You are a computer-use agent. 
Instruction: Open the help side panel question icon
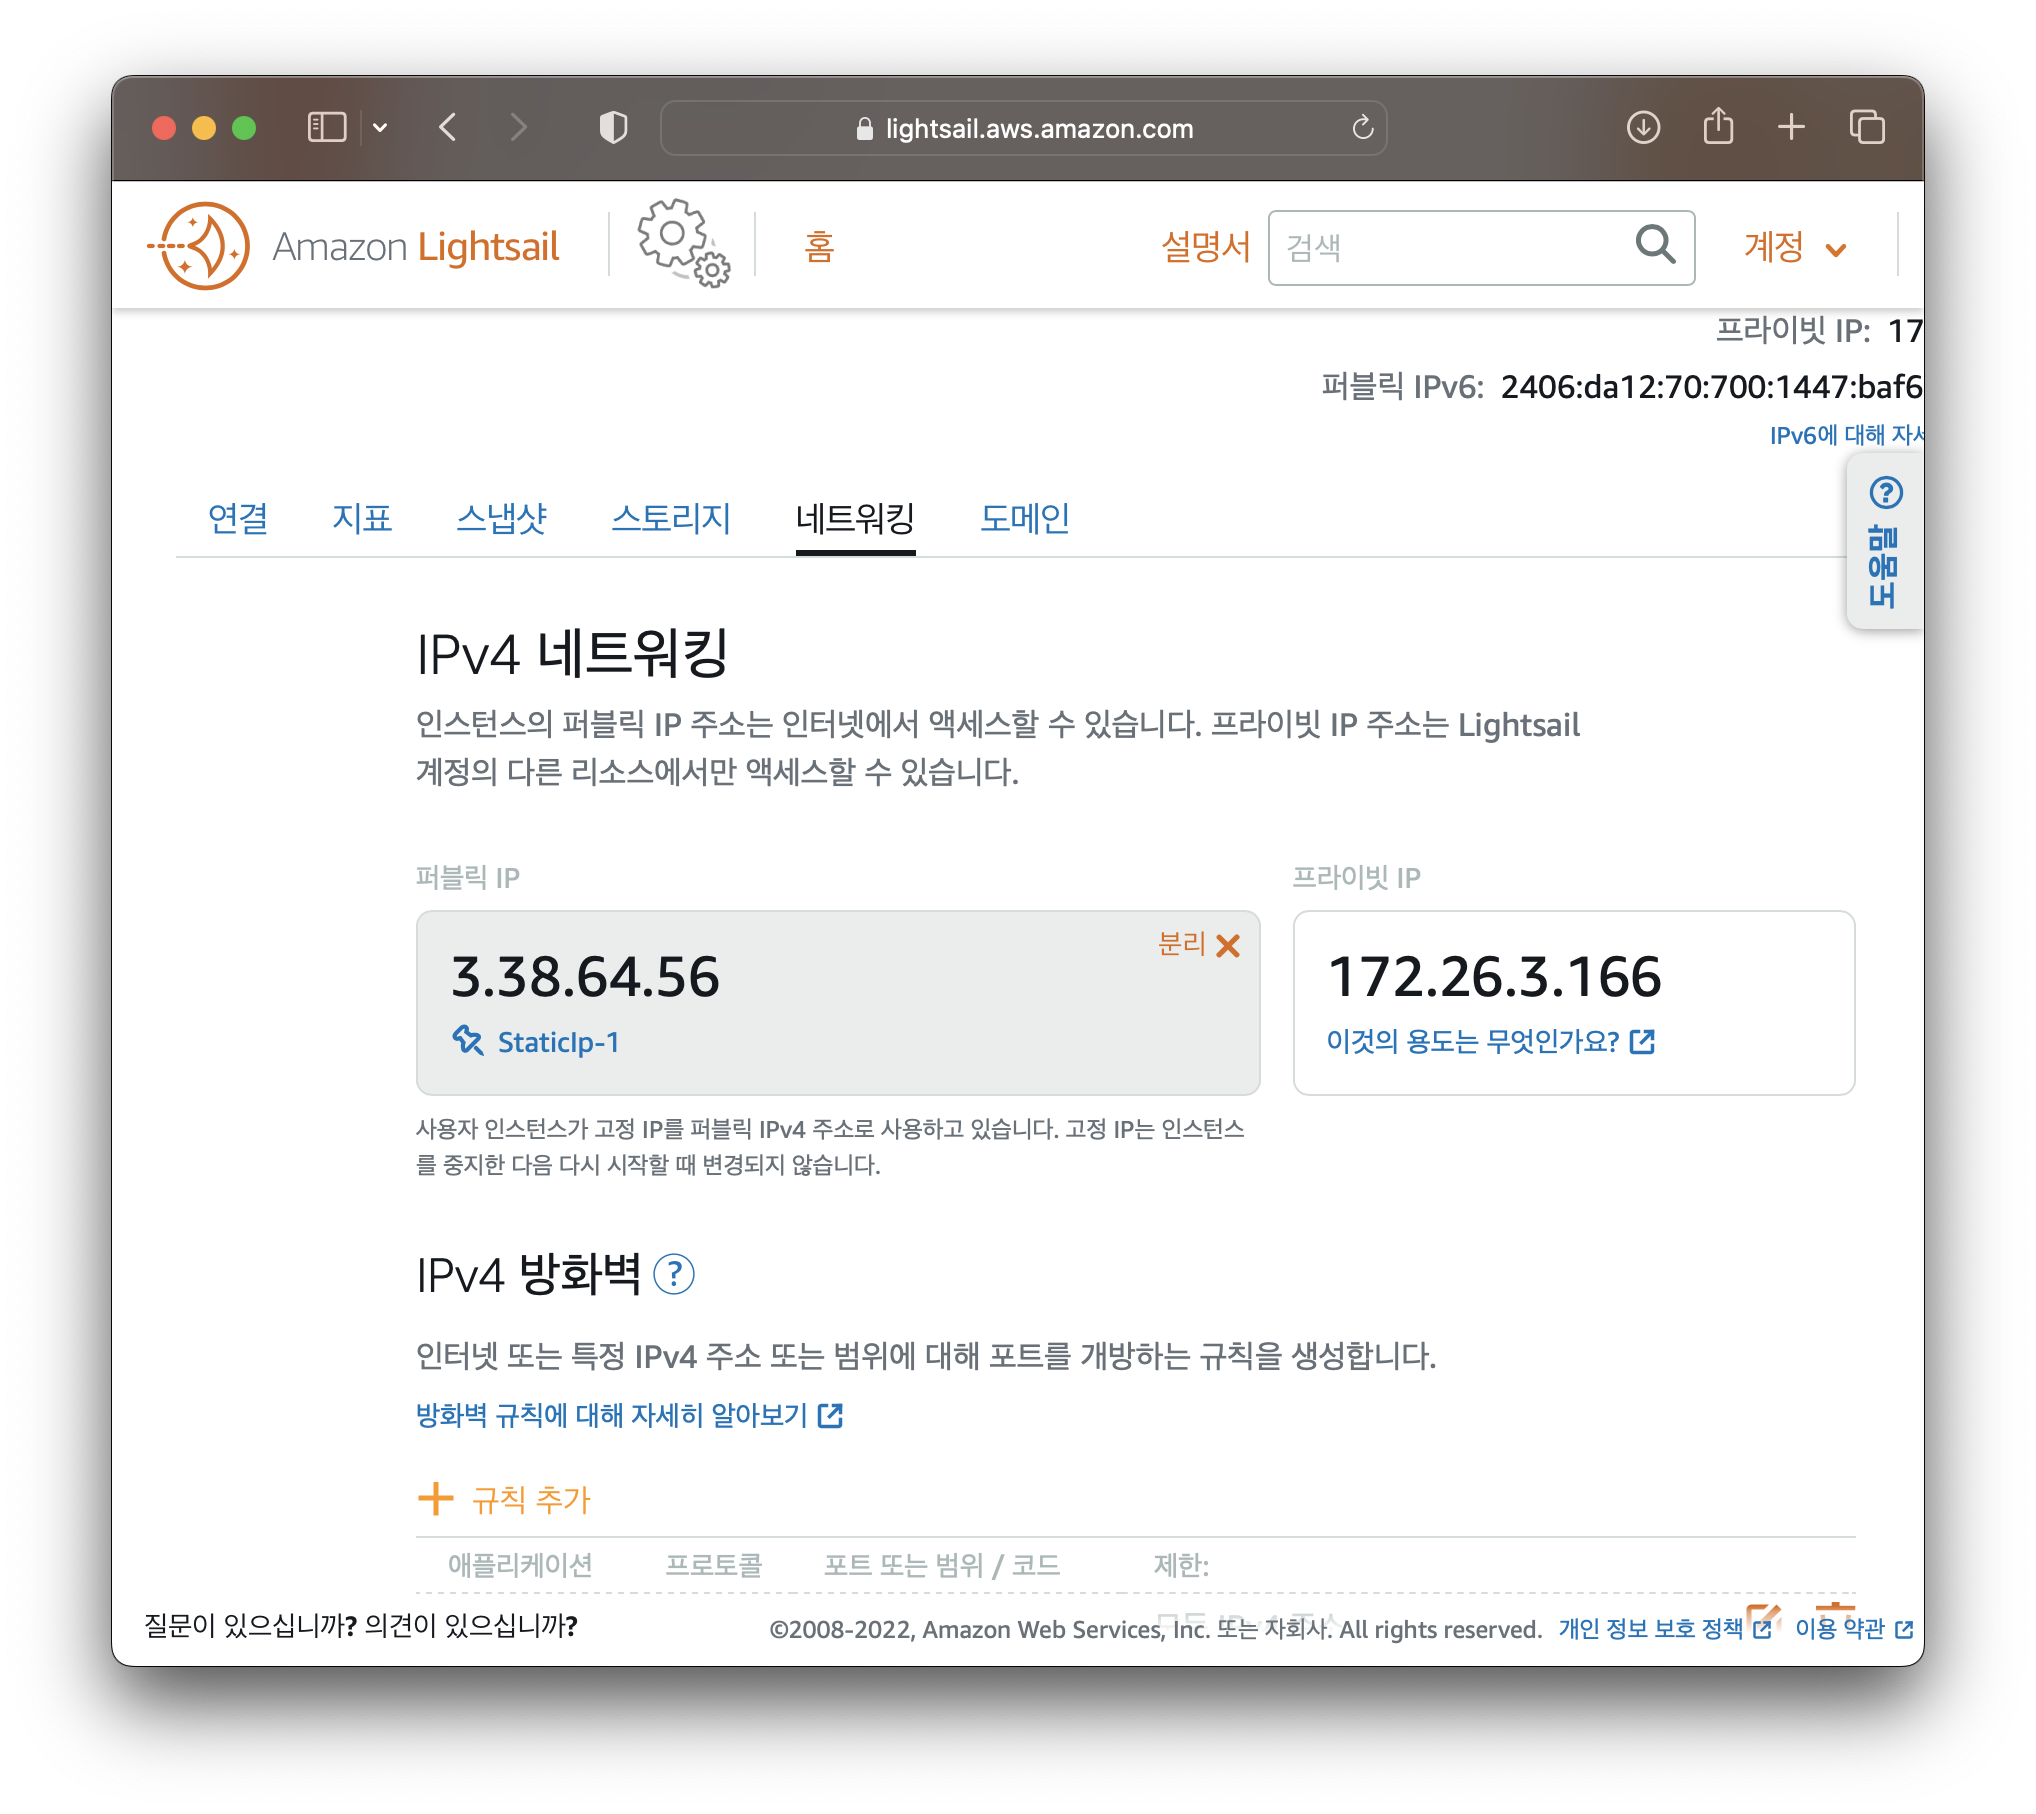[1885, 493]
